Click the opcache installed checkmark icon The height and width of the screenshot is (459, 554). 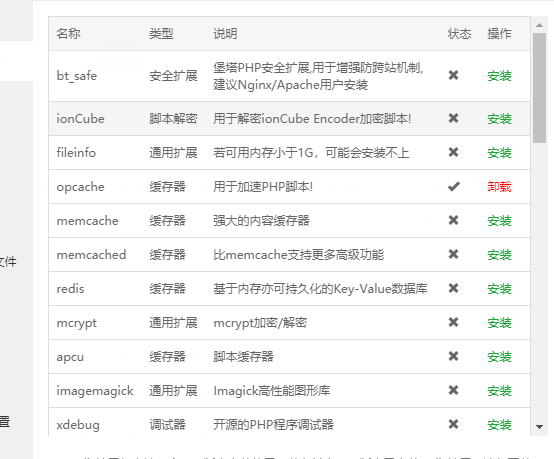[454, 186]
